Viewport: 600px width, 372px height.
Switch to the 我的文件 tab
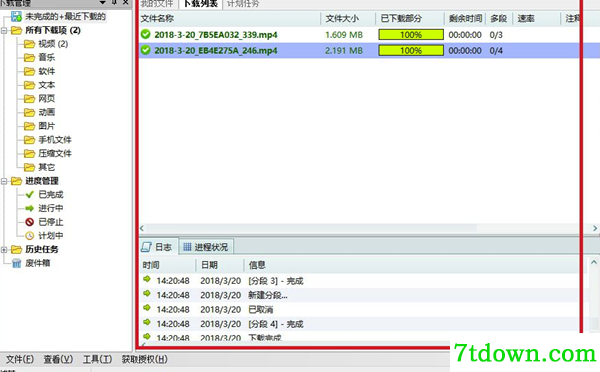(x=157, y=4)
